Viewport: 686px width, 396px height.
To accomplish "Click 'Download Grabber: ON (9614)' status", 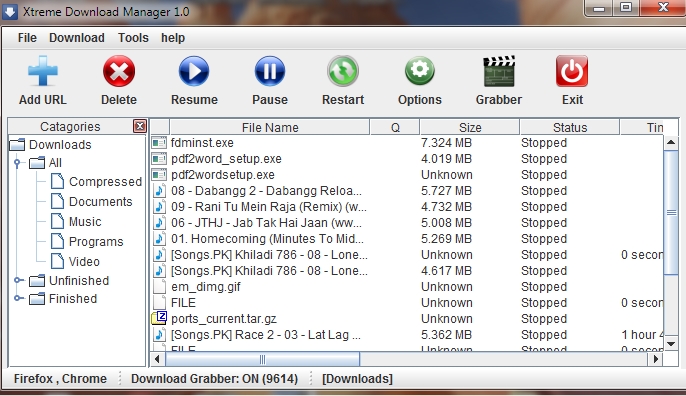I will 214,378.
